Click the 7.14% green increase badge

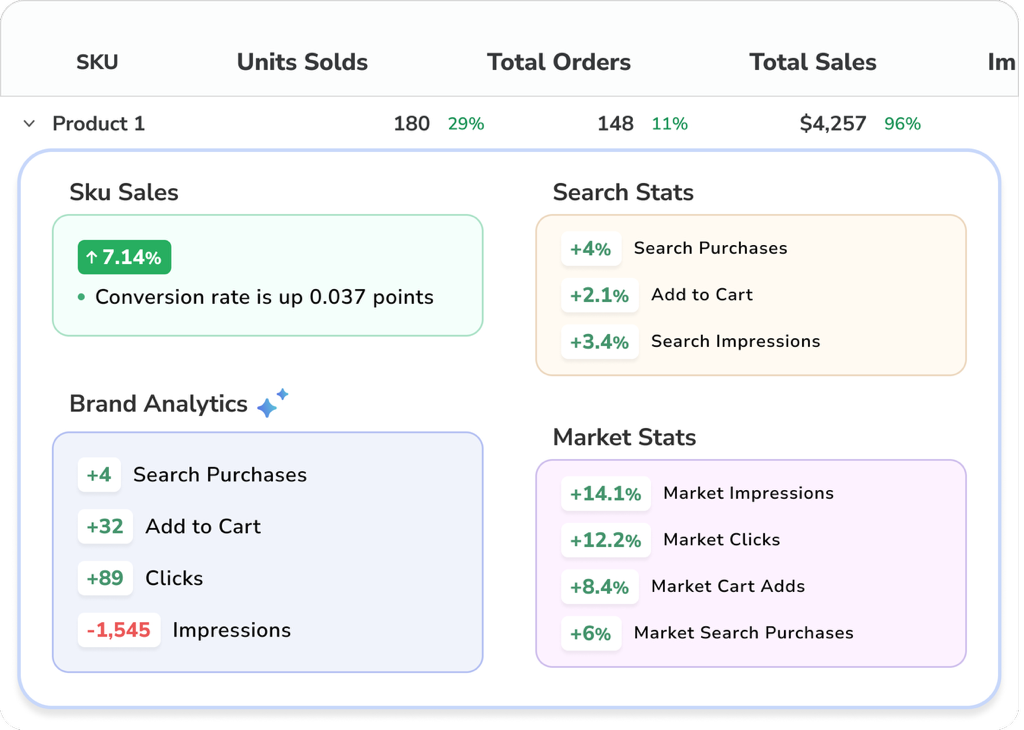[x=124, y=257]
